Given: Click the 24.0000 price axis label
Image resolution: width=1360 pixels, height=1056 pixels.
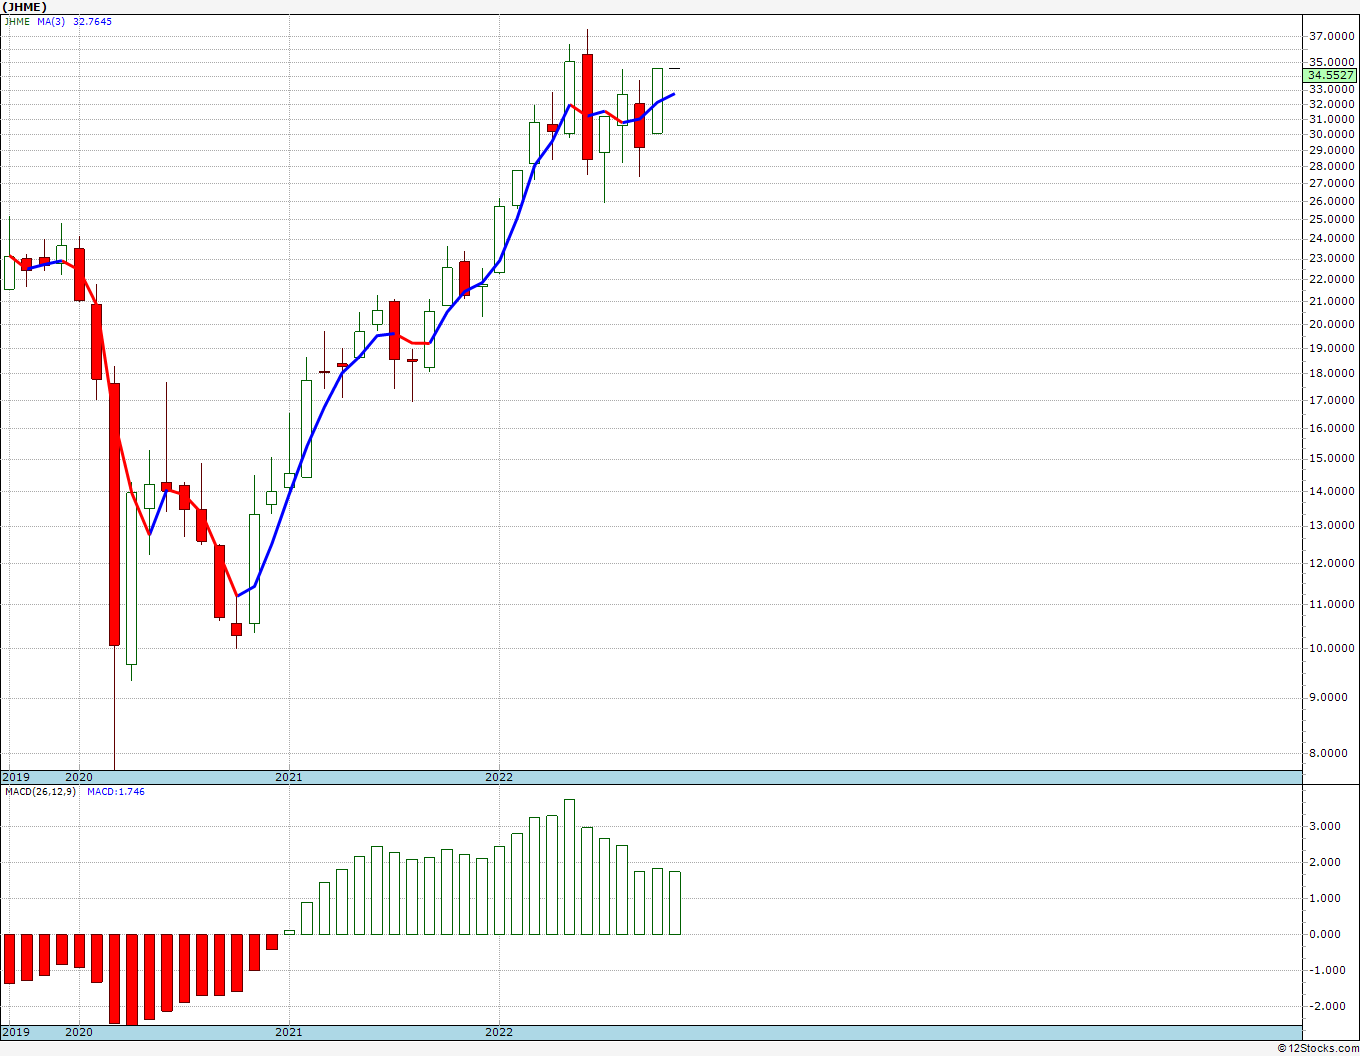Looking at the screenshot, I should [1333, 238].
